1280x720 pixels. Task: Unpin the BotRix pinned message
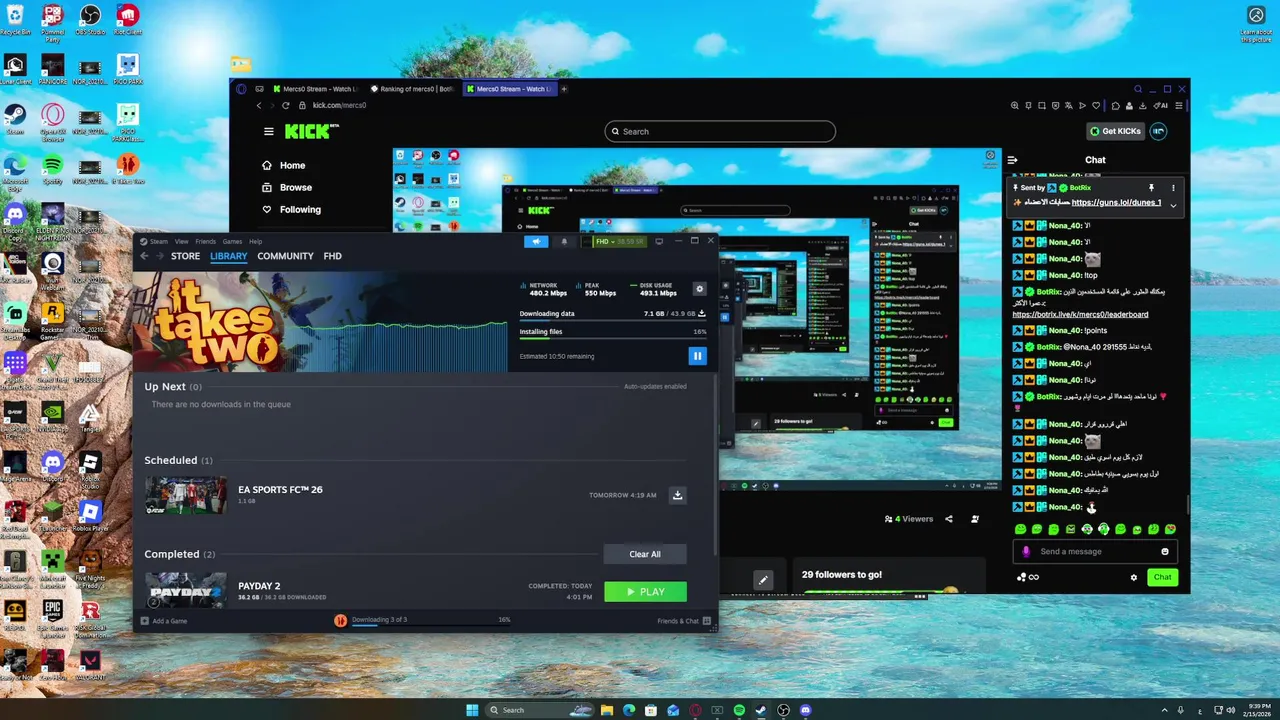tap(1151, 188)
